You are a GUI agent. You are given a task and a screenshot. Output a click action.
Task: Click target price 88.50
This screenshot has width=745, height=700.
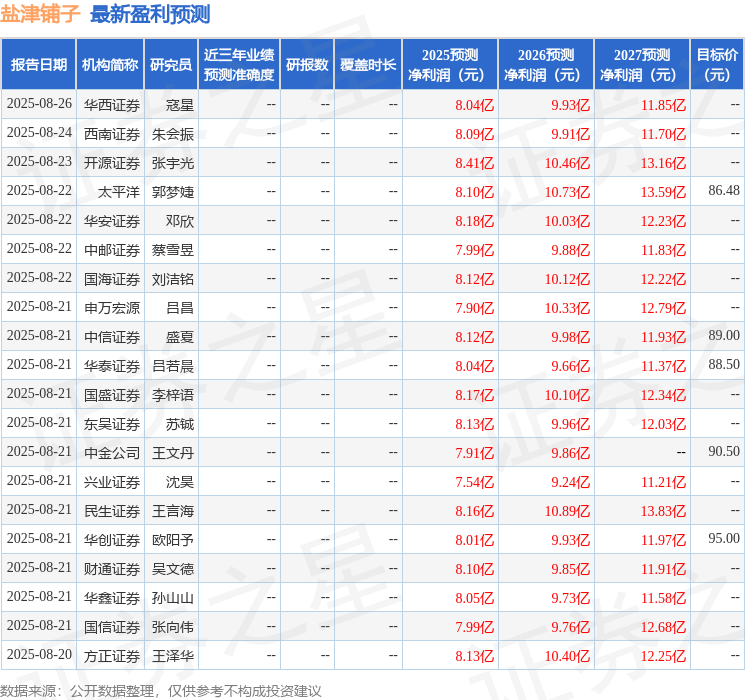[x=724, y=364]
